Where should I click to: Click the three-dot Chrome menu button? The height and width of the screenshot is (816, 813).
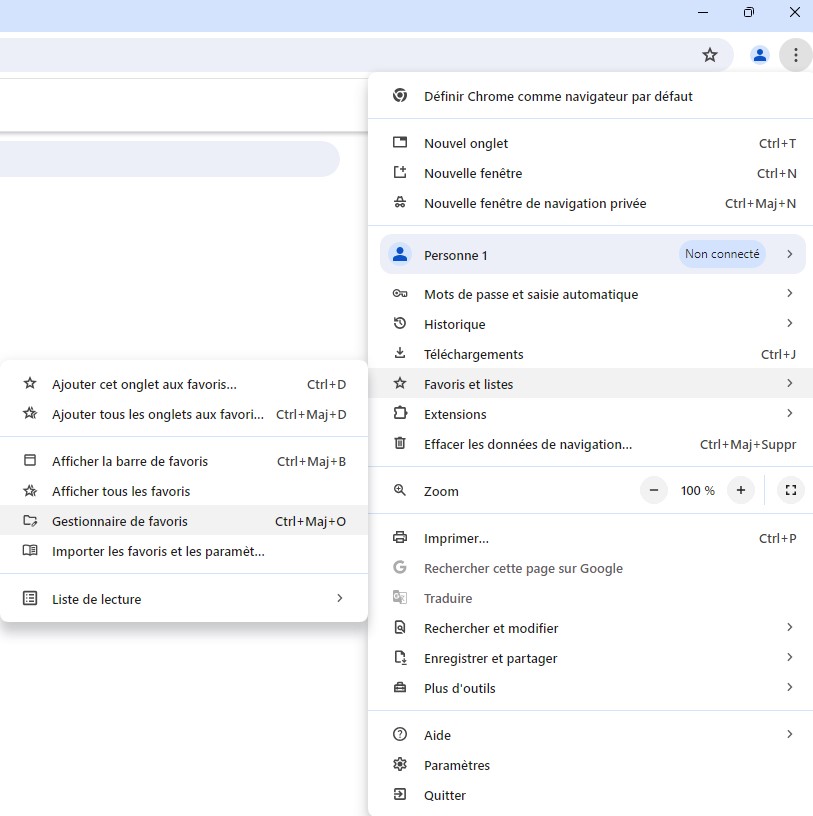click(x=795, y=55)
